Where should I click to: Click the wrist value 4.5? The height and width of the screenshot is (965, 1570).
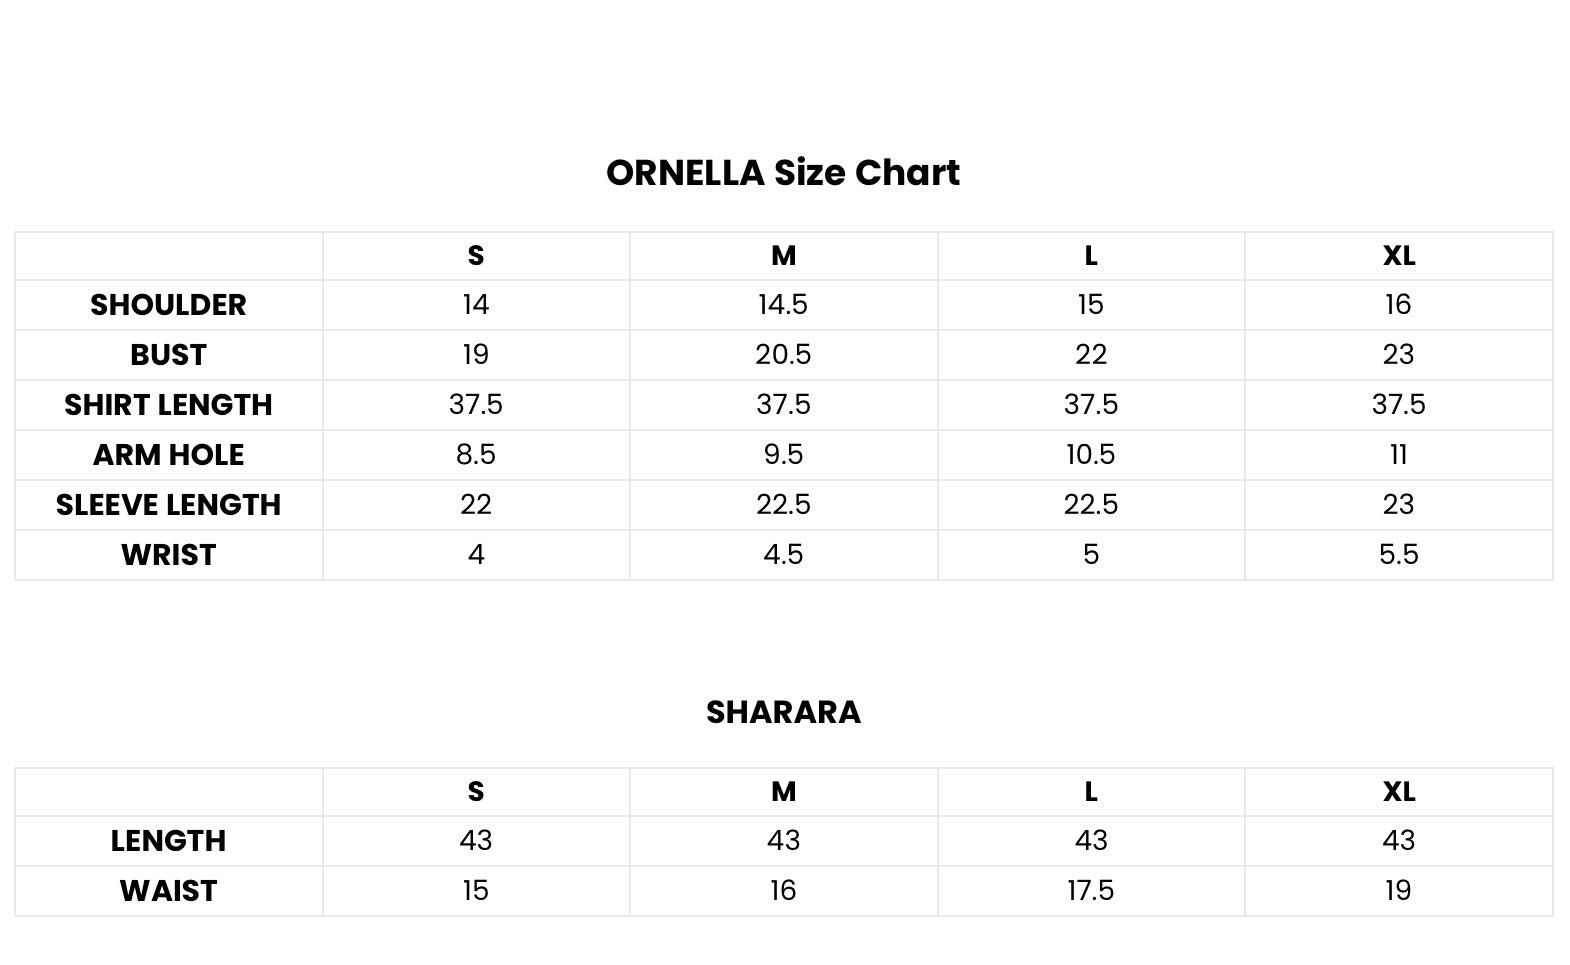[x=783, y=555]
